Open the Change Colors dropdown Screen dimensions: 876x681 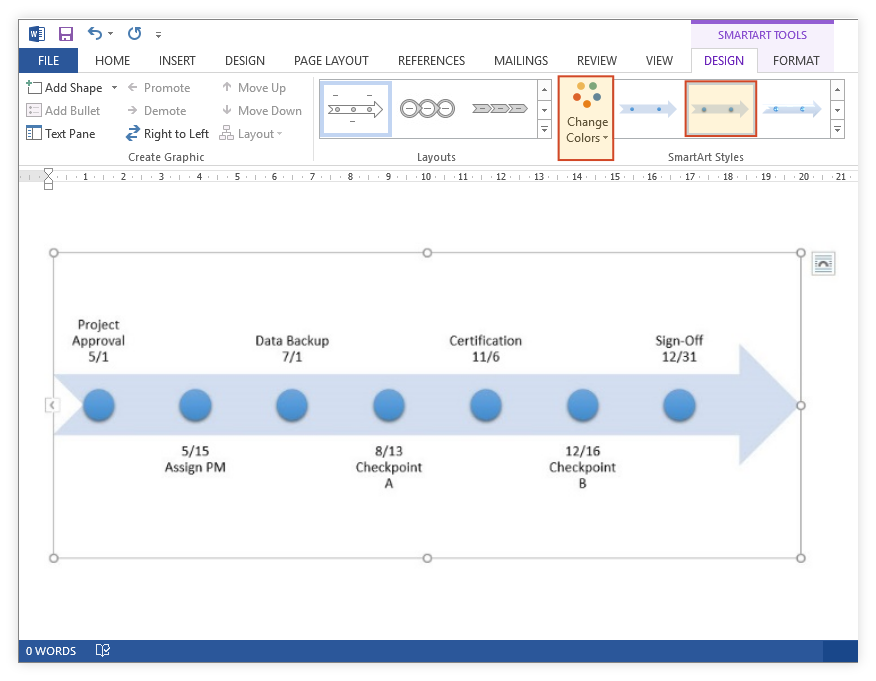click(586, 119)
